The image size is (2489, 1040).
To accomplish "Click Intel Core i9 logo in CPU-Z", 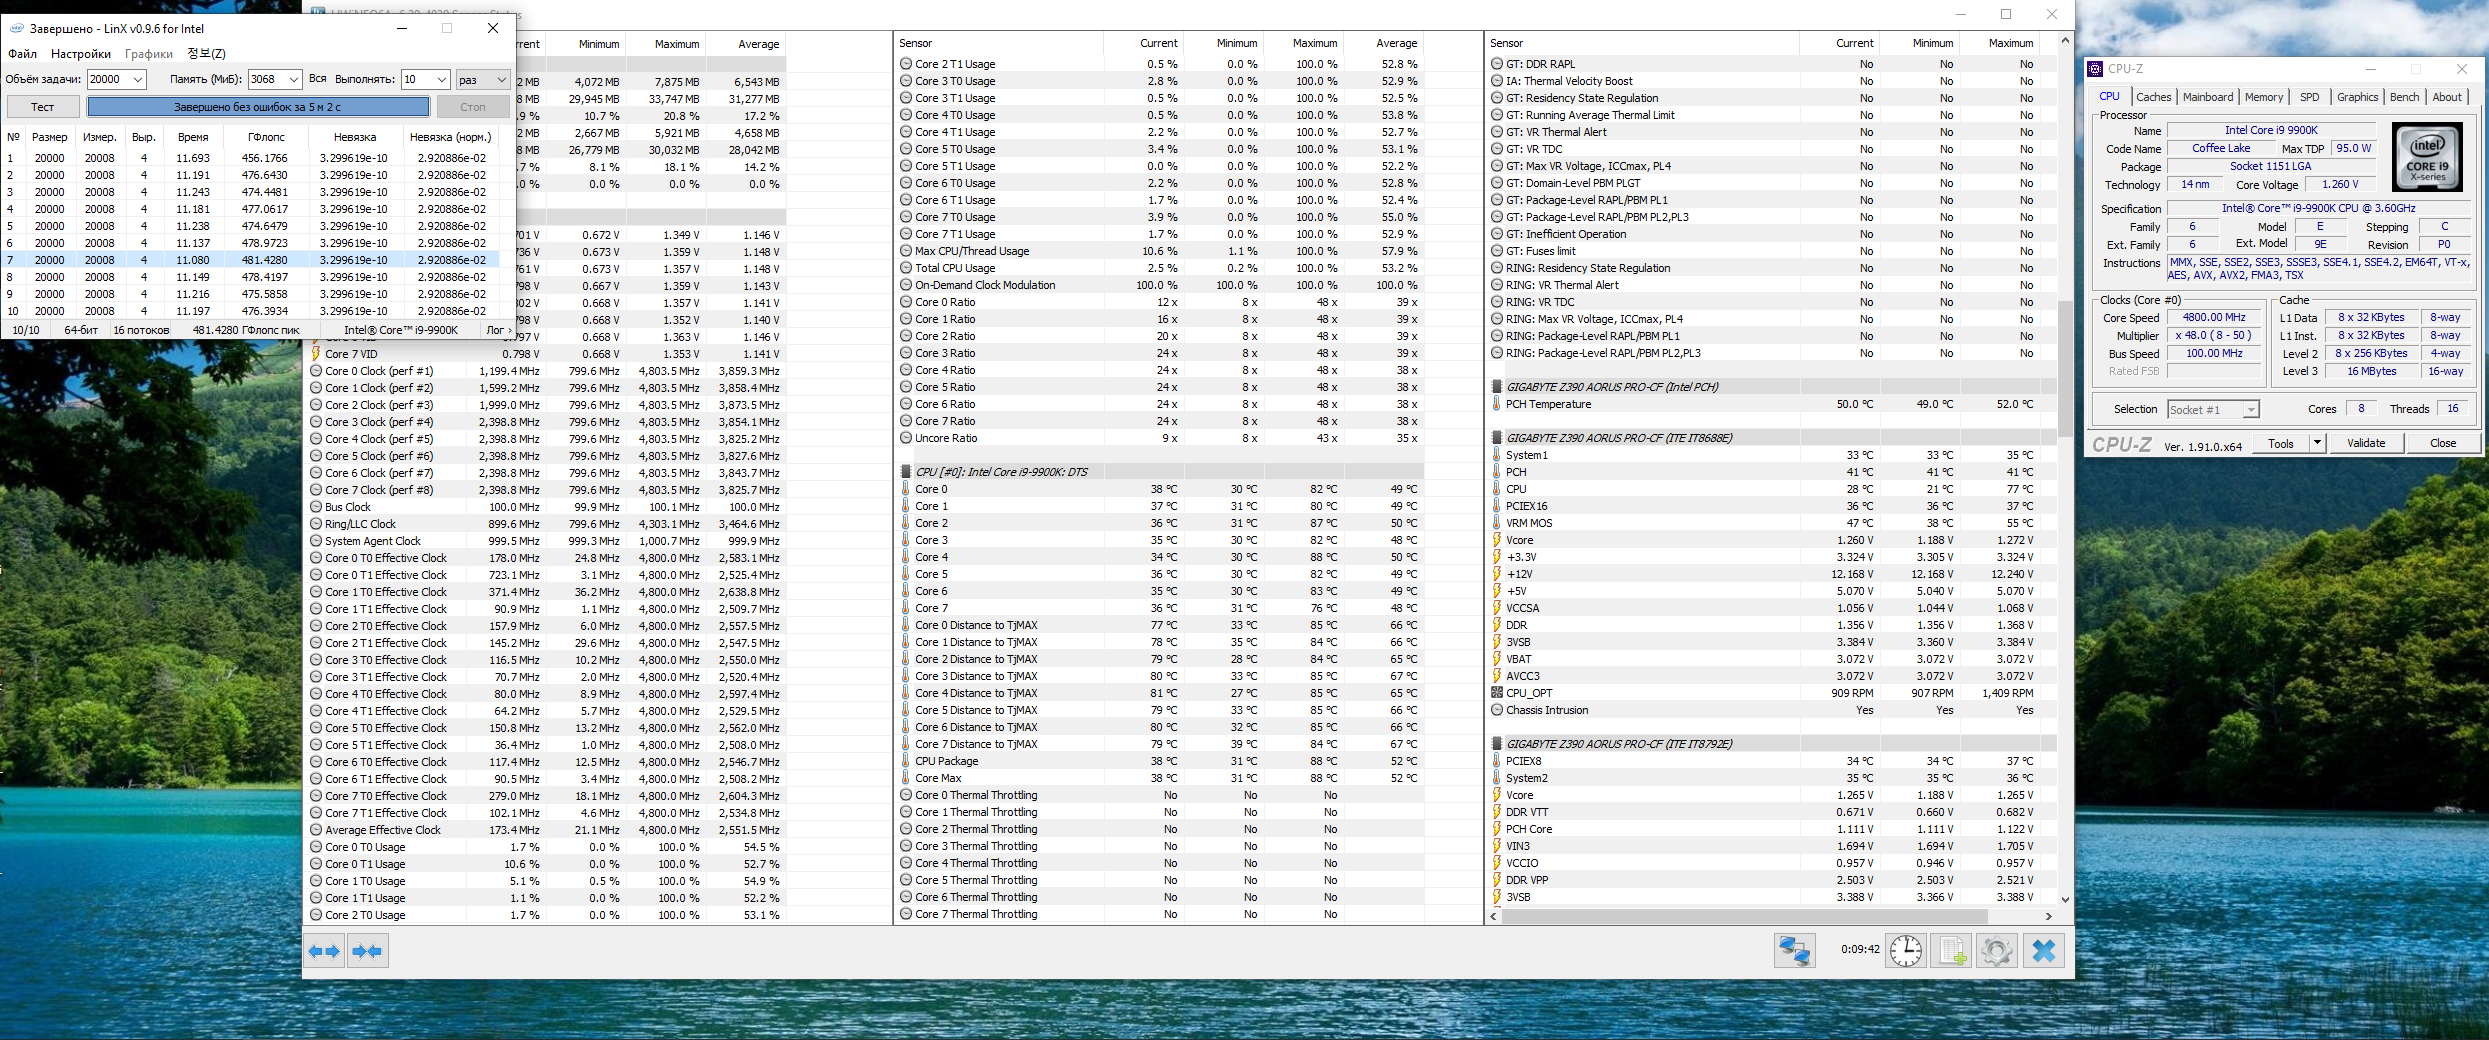I will pos(2427,158).
